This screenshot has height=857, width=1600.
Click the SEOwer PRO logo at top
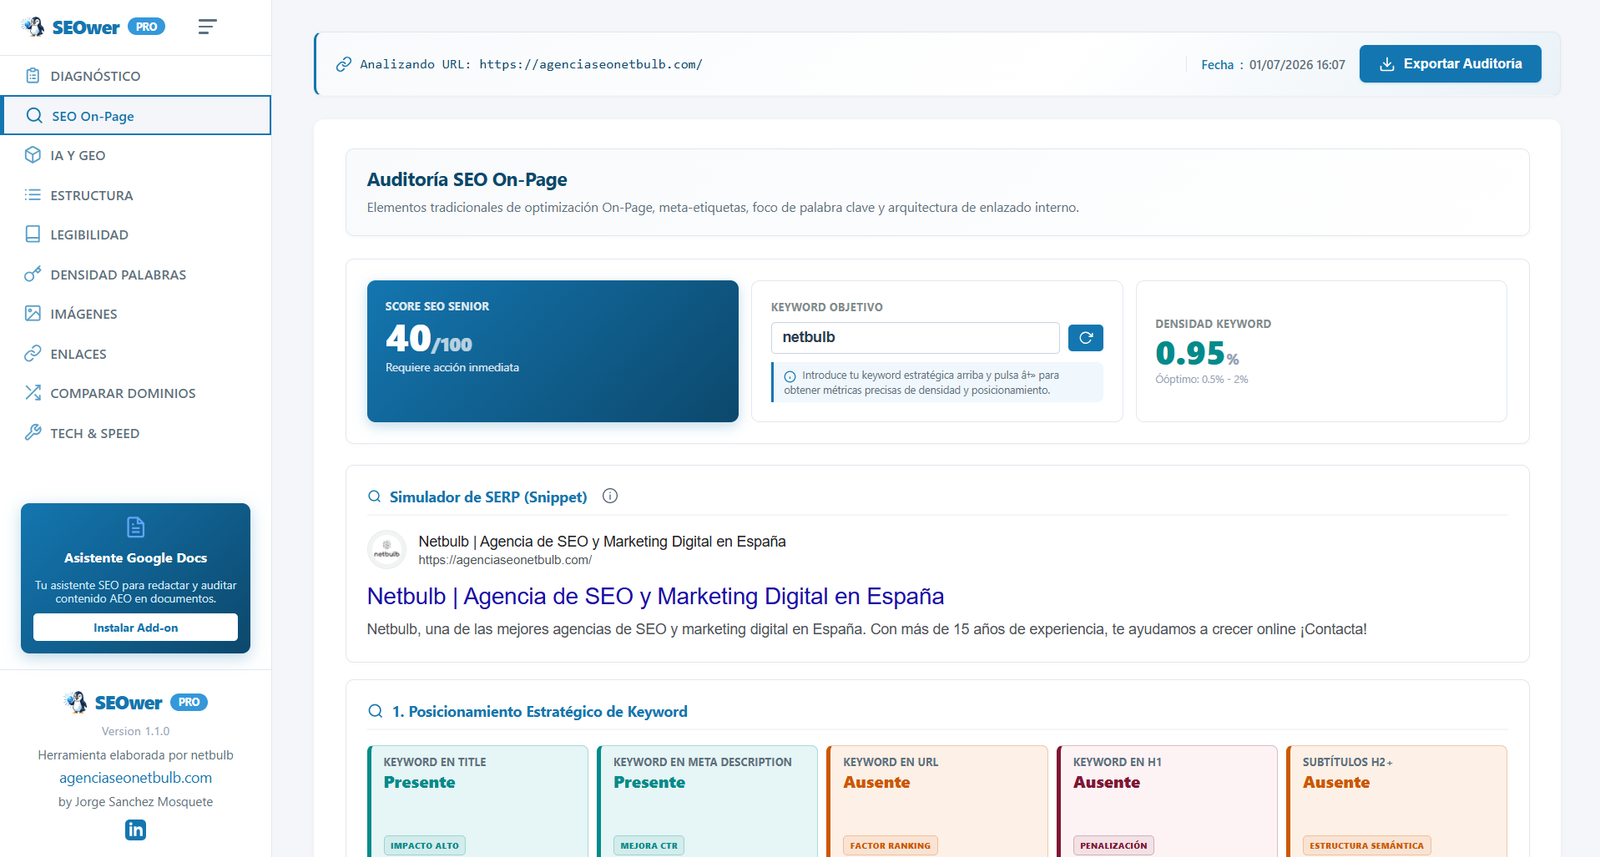(x=94, y=27)
